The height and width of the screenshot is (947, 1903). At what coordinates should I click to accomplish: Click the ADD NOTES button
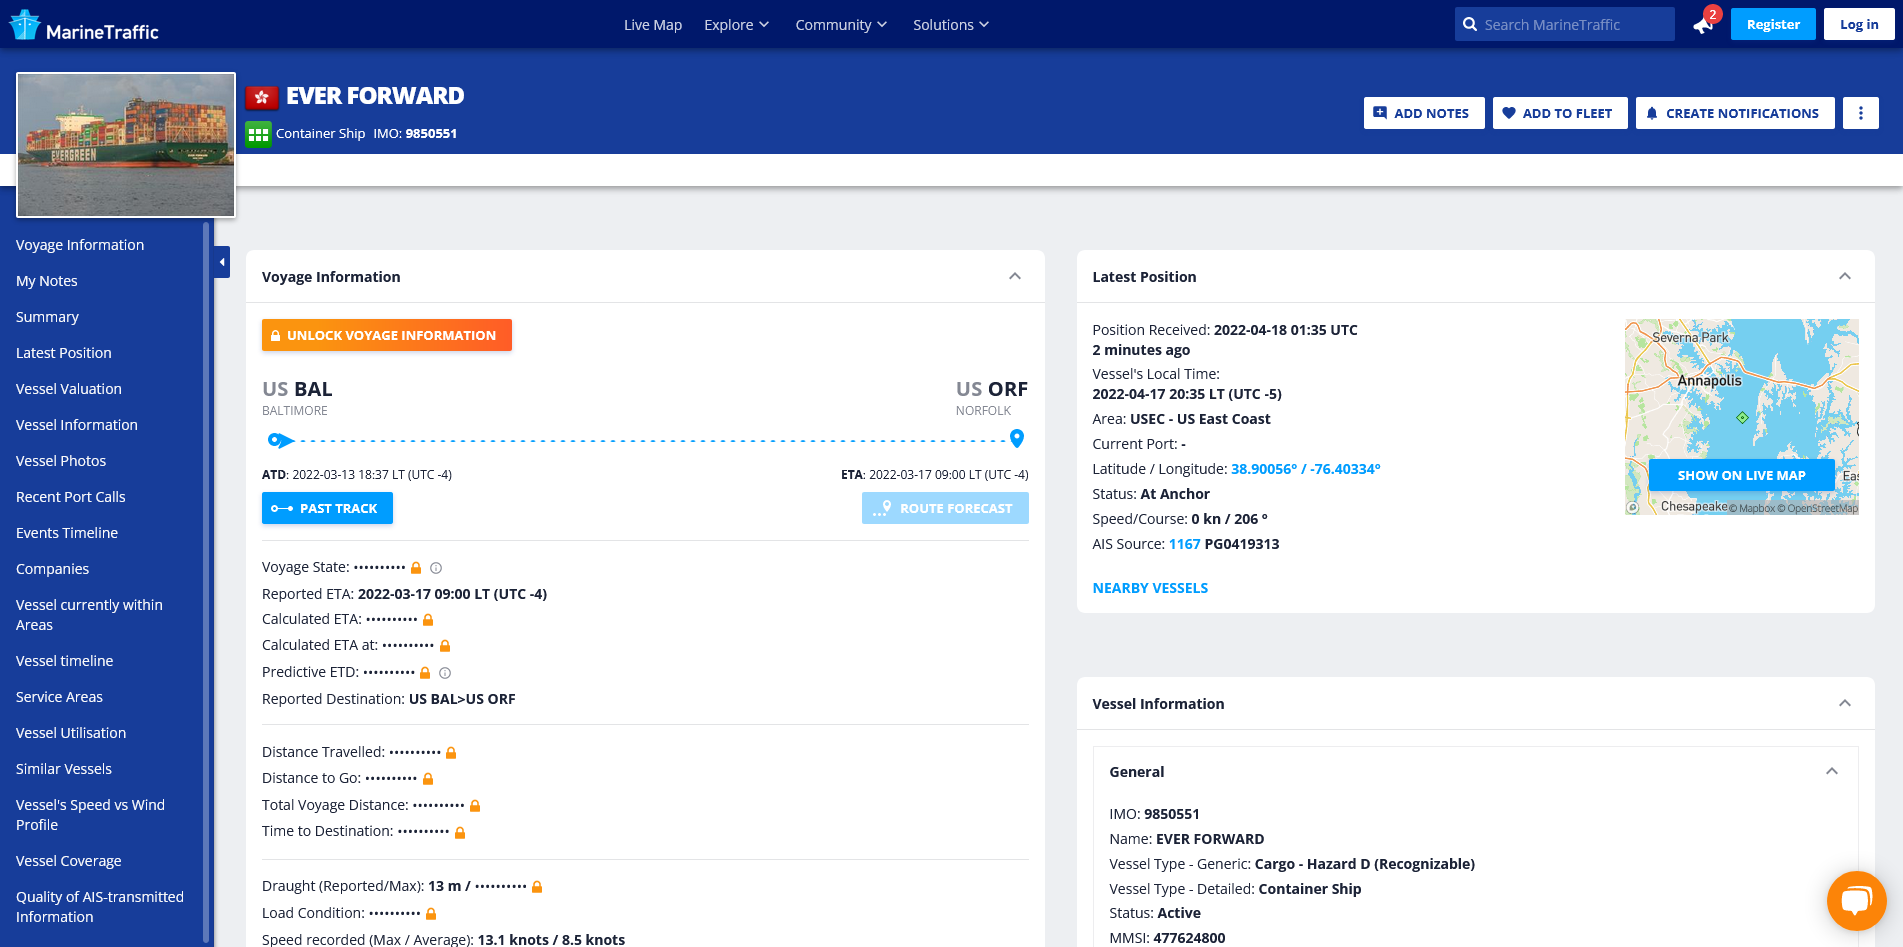[1423, 113]
